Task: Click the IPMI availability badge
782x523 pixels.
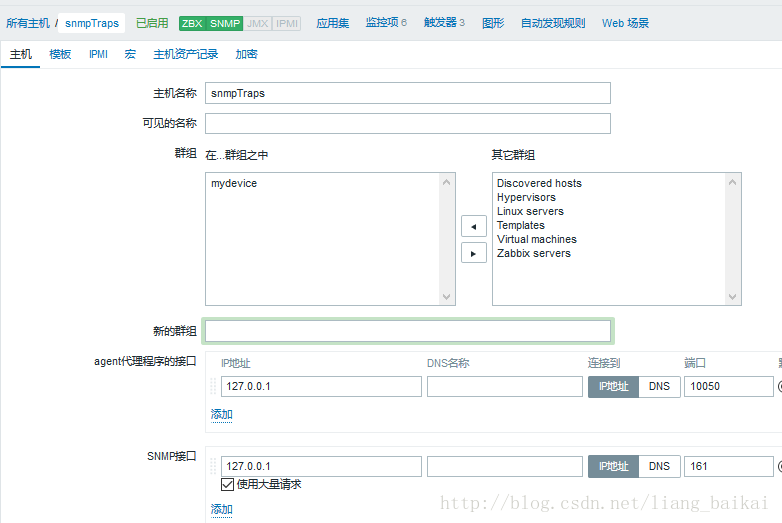Action: point(286,23)
